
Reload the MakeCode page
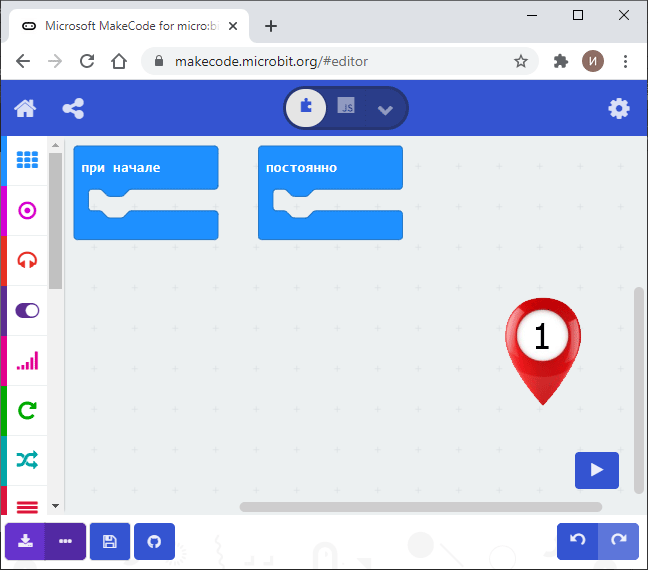(x=87, y=61)
